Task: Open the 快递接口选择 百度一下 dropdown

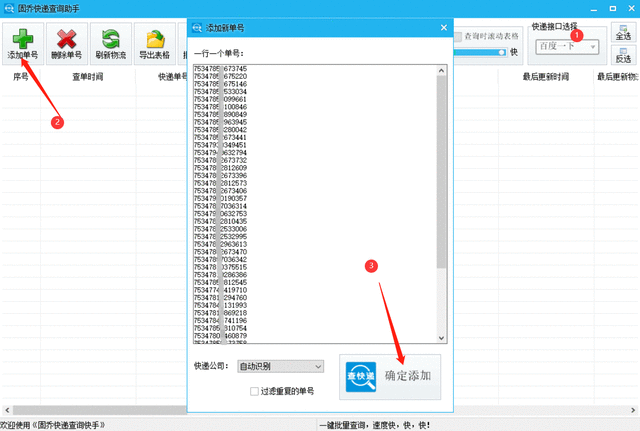Action: point(567,47)
